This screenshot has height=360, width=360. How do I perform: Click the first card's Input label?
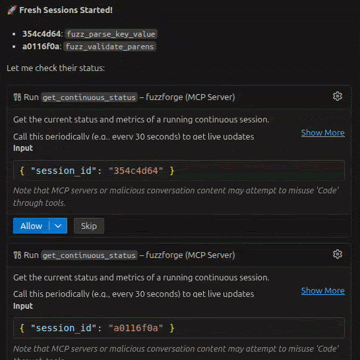tap(23, 148)
